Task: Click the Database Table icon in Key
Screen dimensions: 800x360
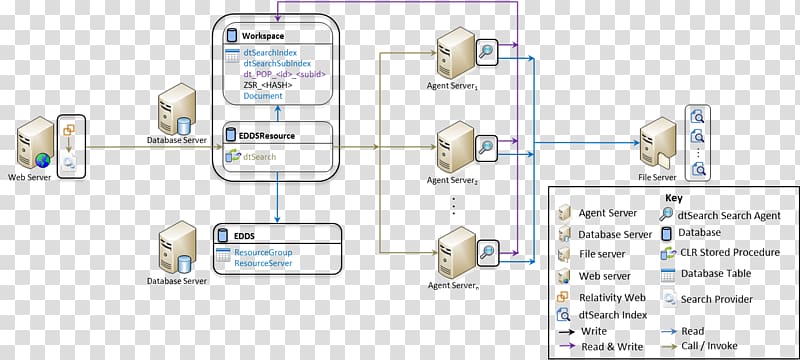Action: [x=668, y=275]
